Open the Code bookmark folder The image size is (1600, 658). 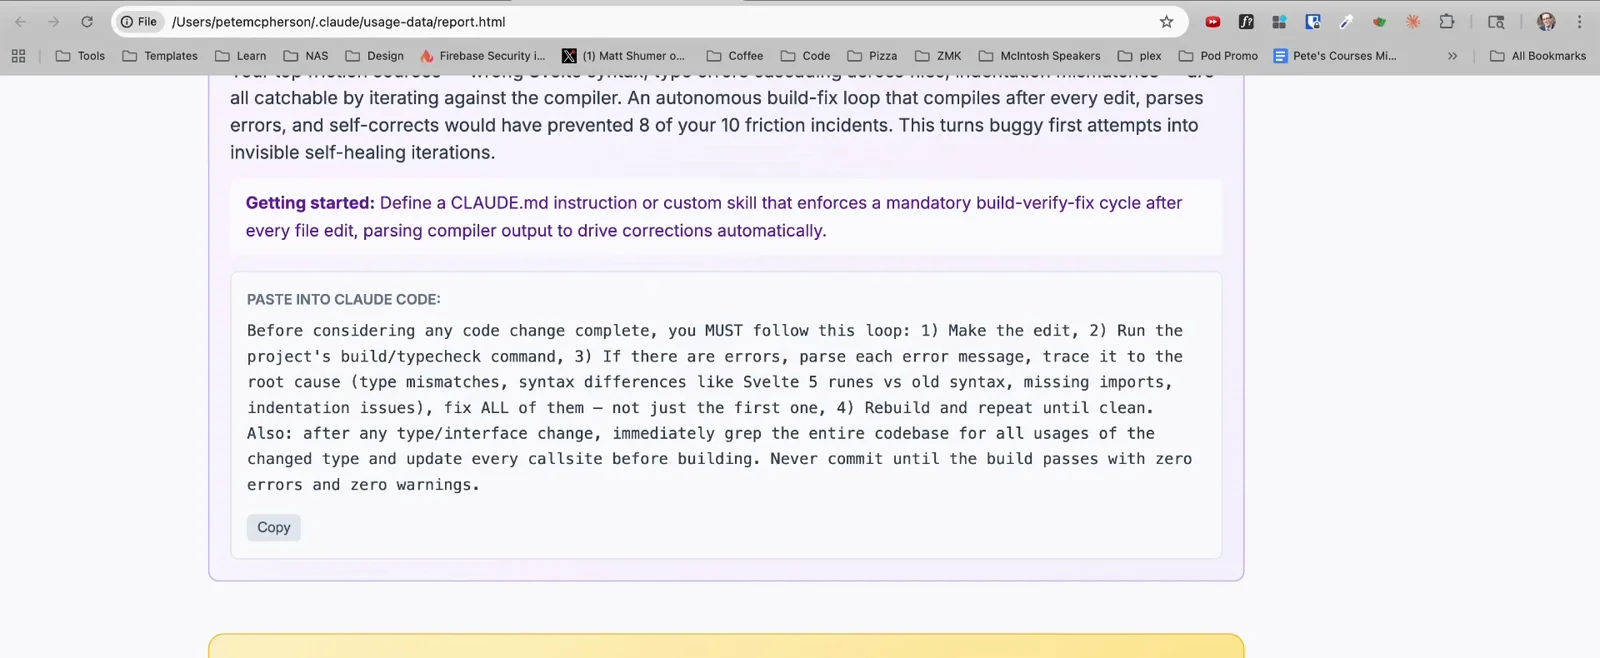click(x=805, y=56)
